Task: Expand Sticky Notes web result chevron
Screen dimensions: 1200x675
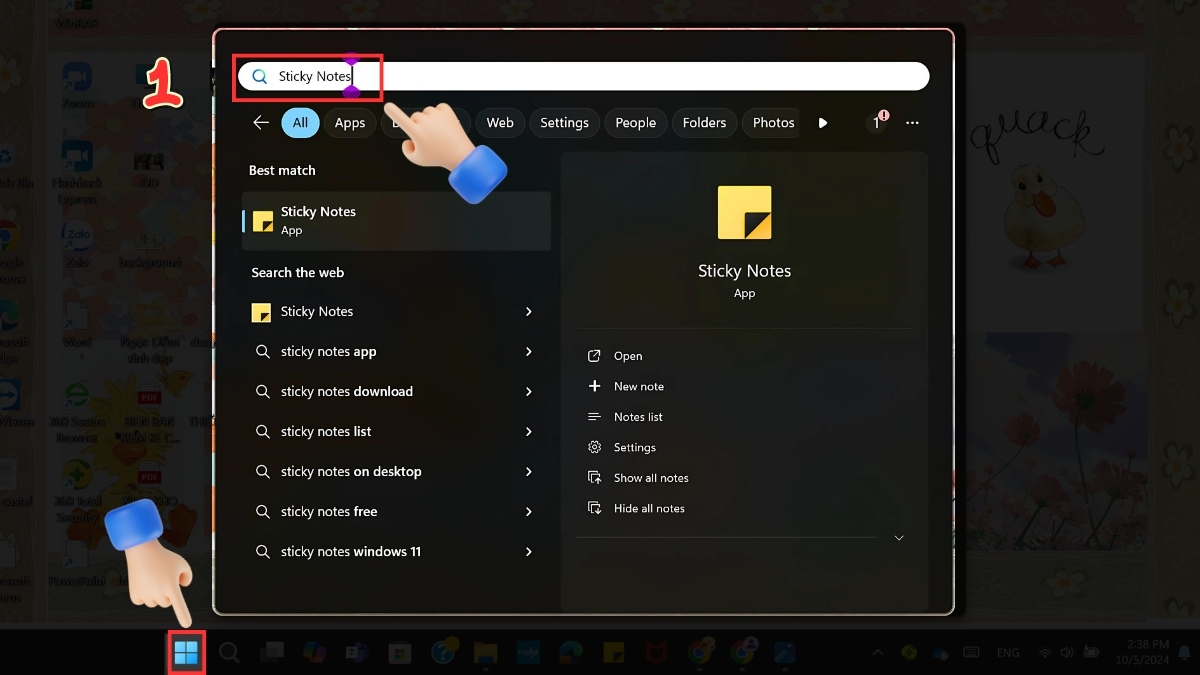Action: click(x=529, y=312)
